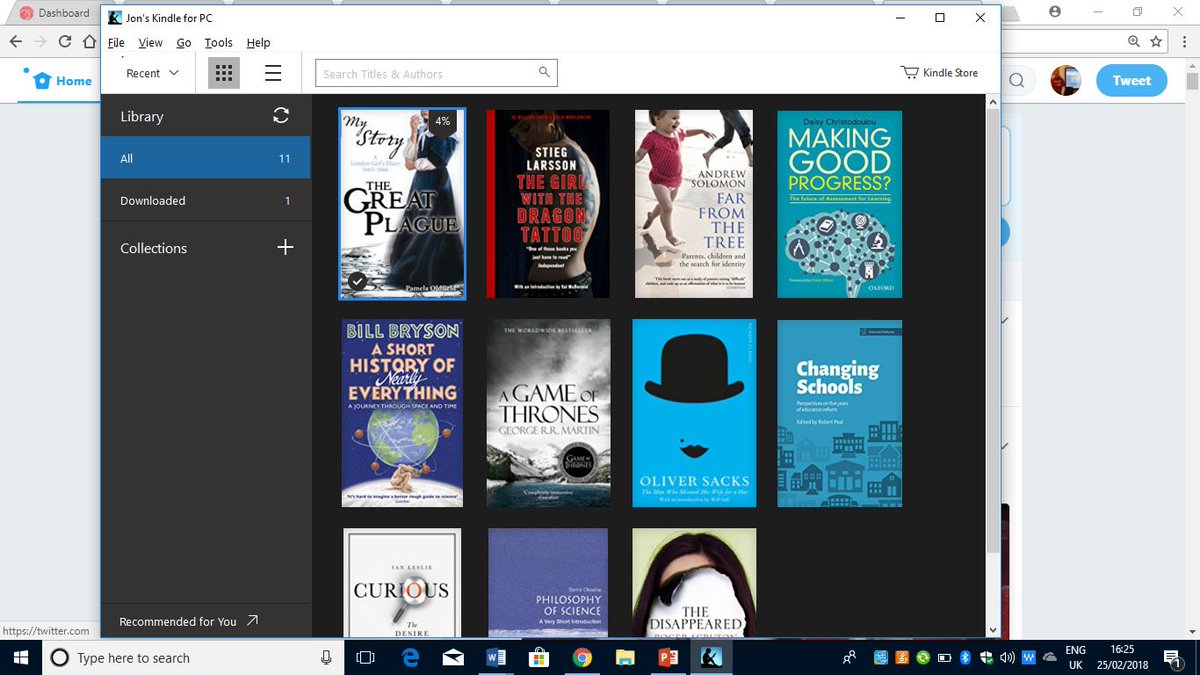Switch Kindle library to grid view
Image resolution: width=1200 pixels, height=675 pixels.
(224, 73)
